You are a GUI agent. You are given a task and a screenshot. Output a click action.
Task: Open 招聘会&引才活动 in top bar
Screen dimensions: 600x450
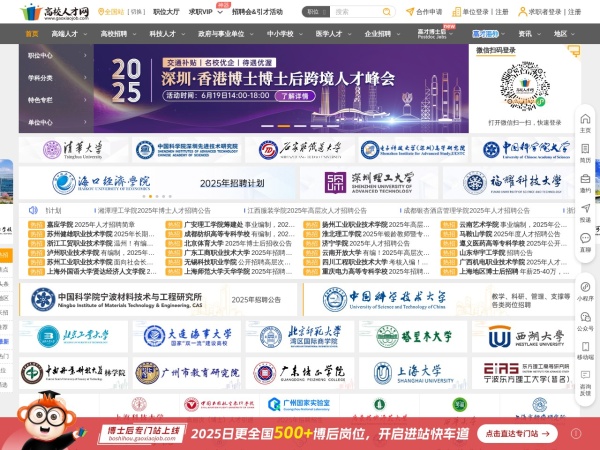pyautogui.click(x=257, y=12)
